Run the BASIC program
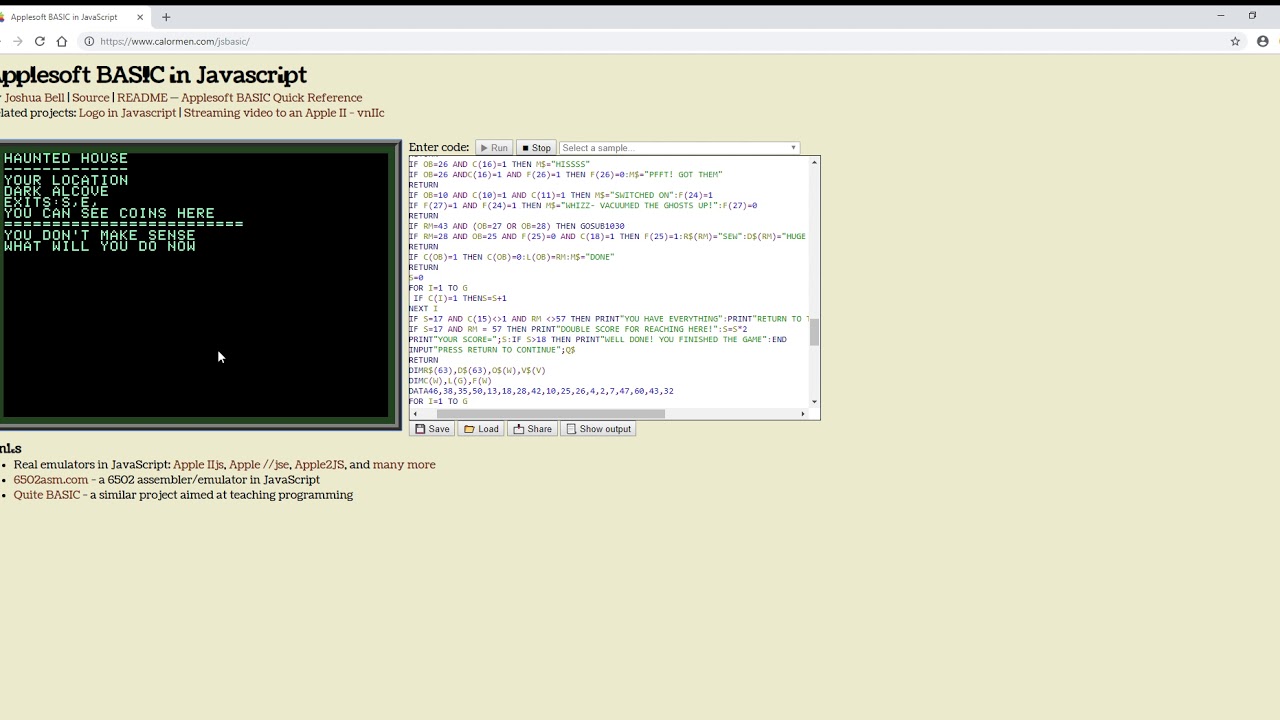The width and height of the screenshot is (1280, 720). tap(494, 148)
